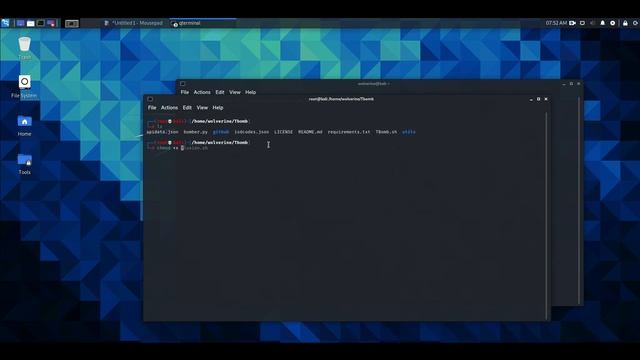
Task: Click the back terminal's title bar window icon
Action: pos(183,84)
